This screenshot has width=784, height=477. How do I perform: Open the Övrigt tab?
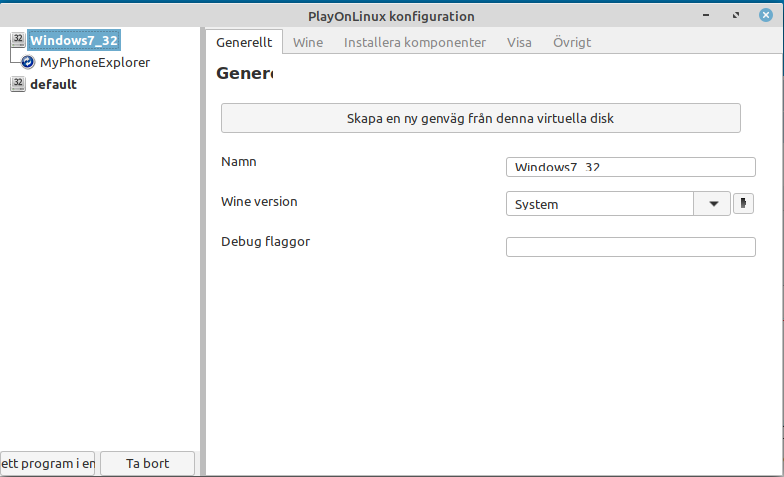pos(572,42)
